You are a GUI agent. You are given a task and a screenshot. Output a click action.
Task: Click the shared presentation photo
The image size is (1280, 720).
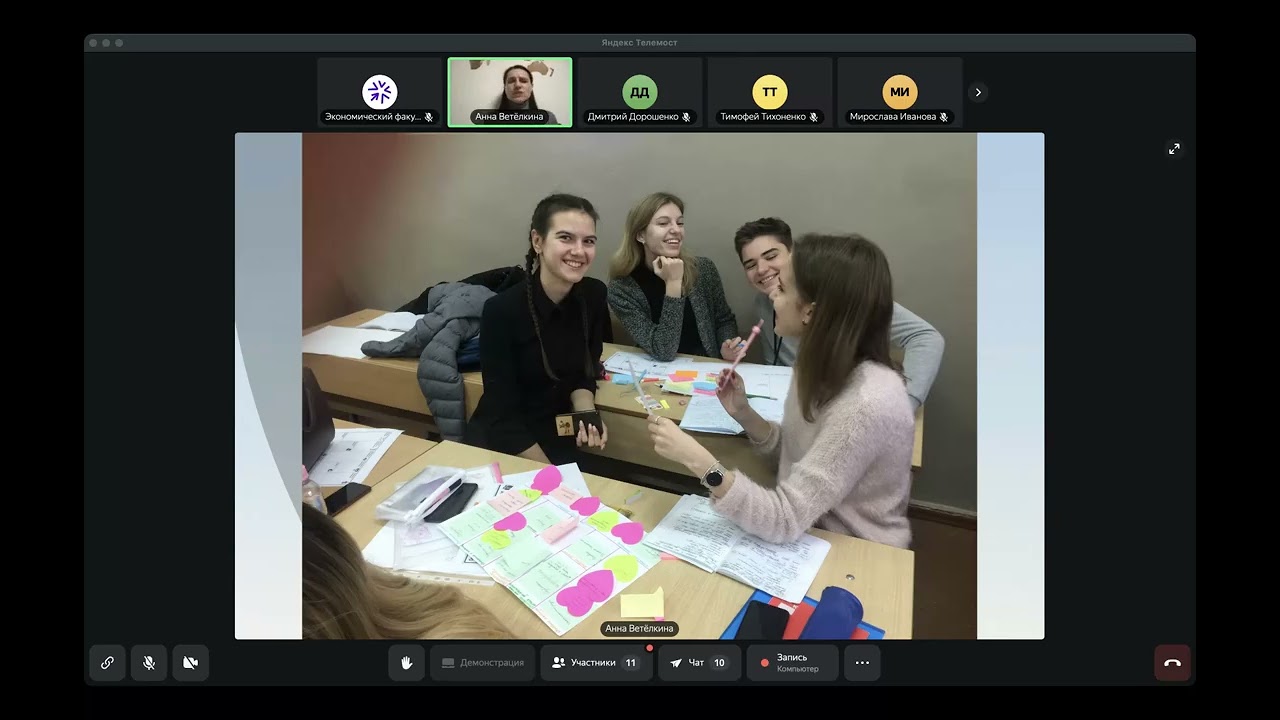click(x=640, y=386)
